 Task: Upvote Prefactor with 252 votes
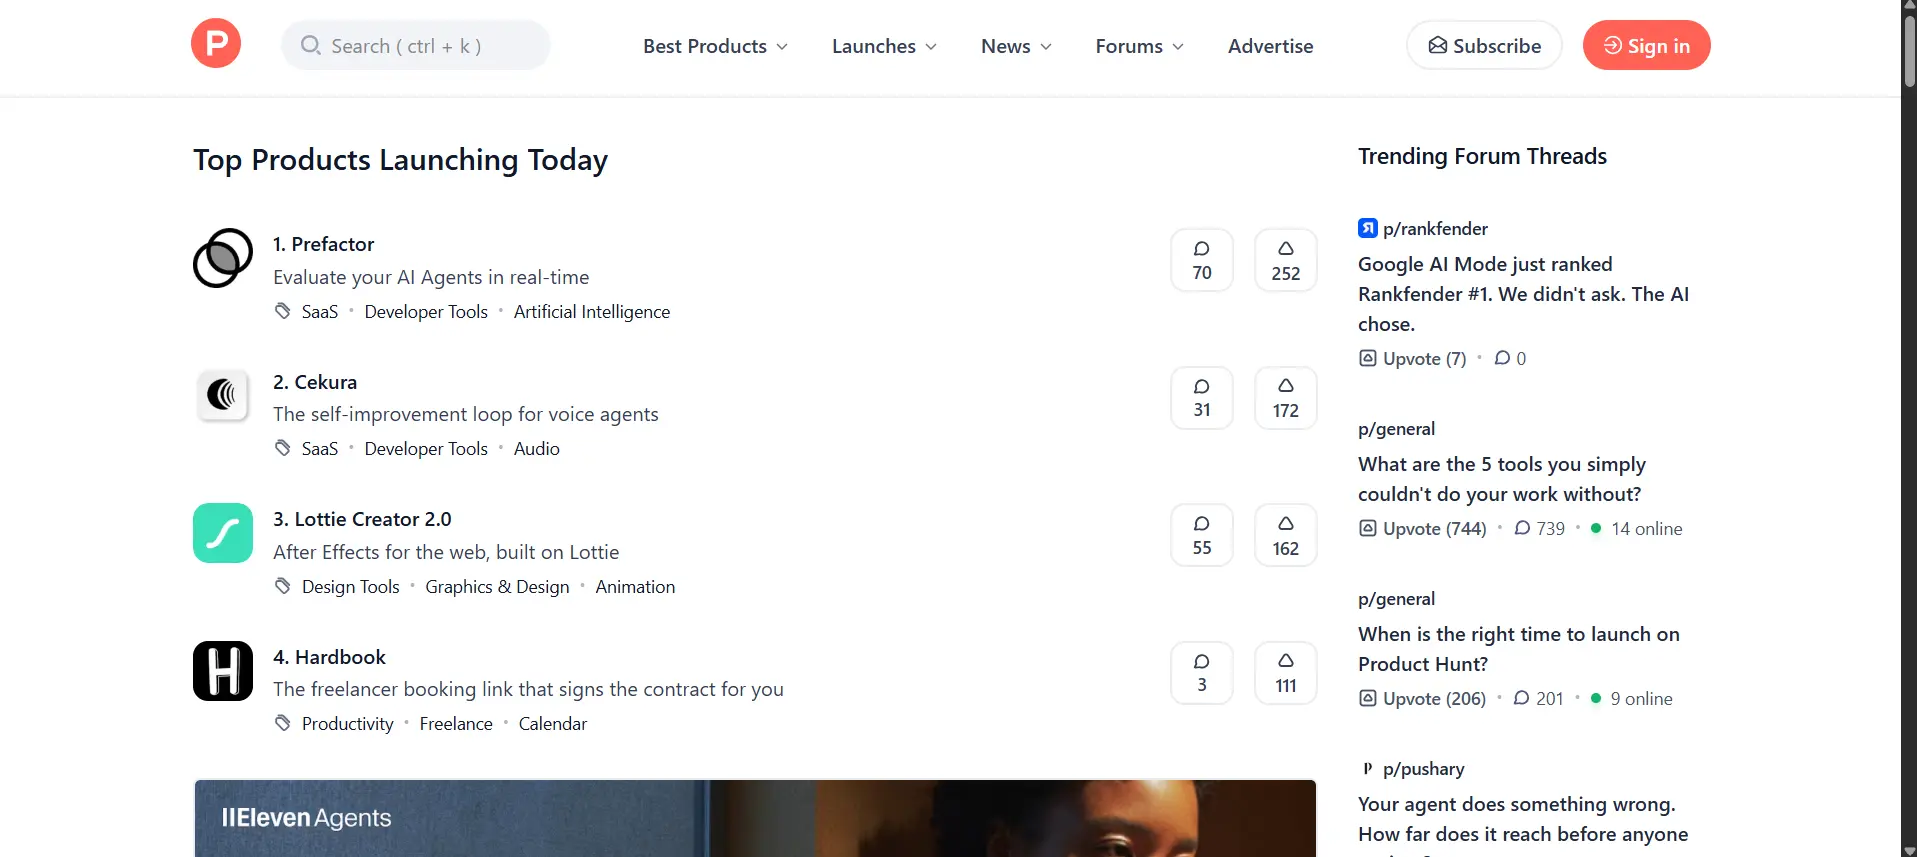[x=1286, y=260]
